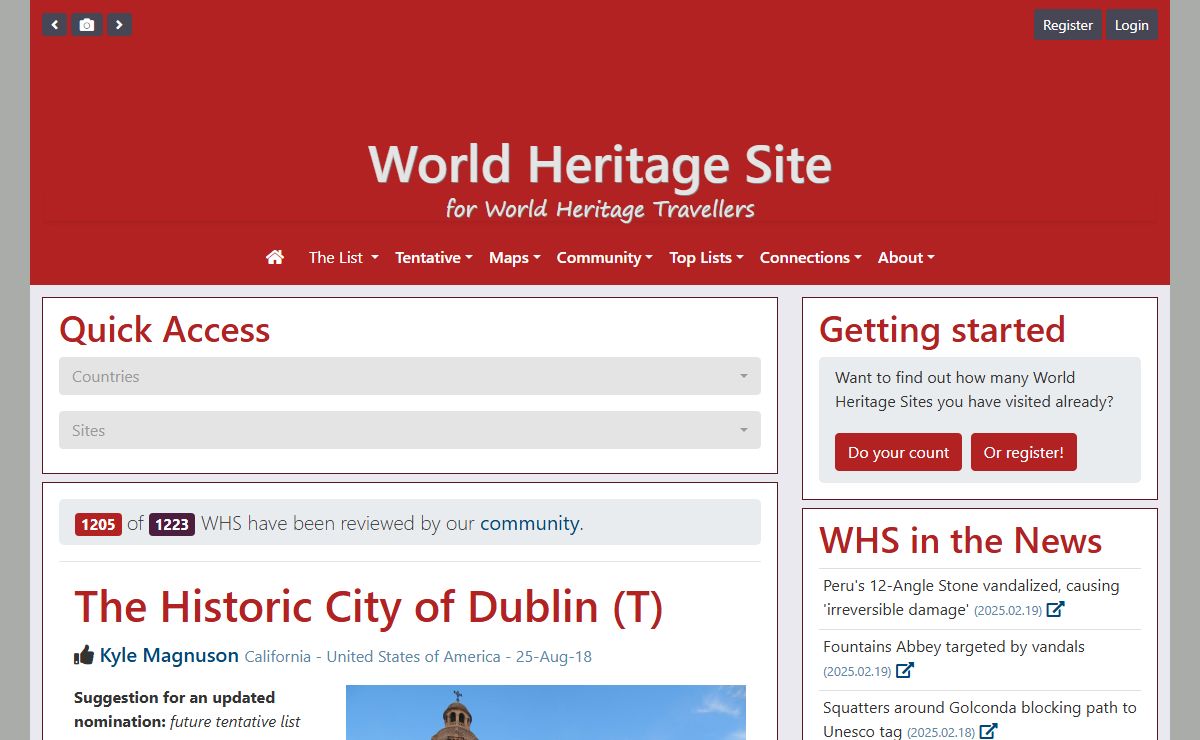
Task: Click the Peru's 12-Angle Stone vandalized headline
Action: click(x=971, y=597)
